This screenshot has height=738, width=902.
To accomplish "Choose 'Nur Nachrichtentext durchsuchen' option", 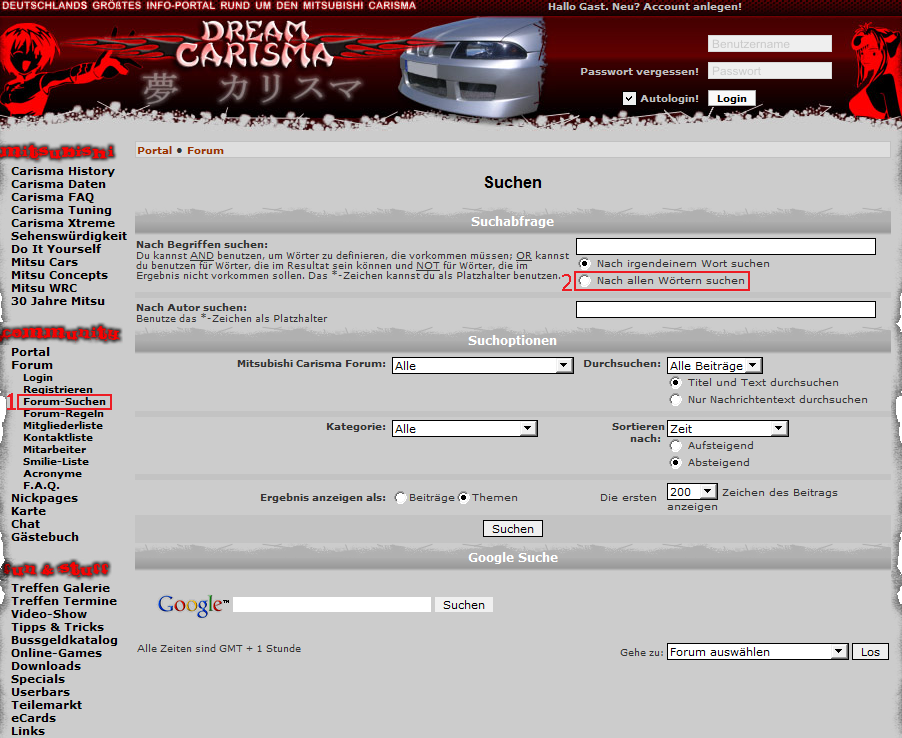I will point(675,400).
